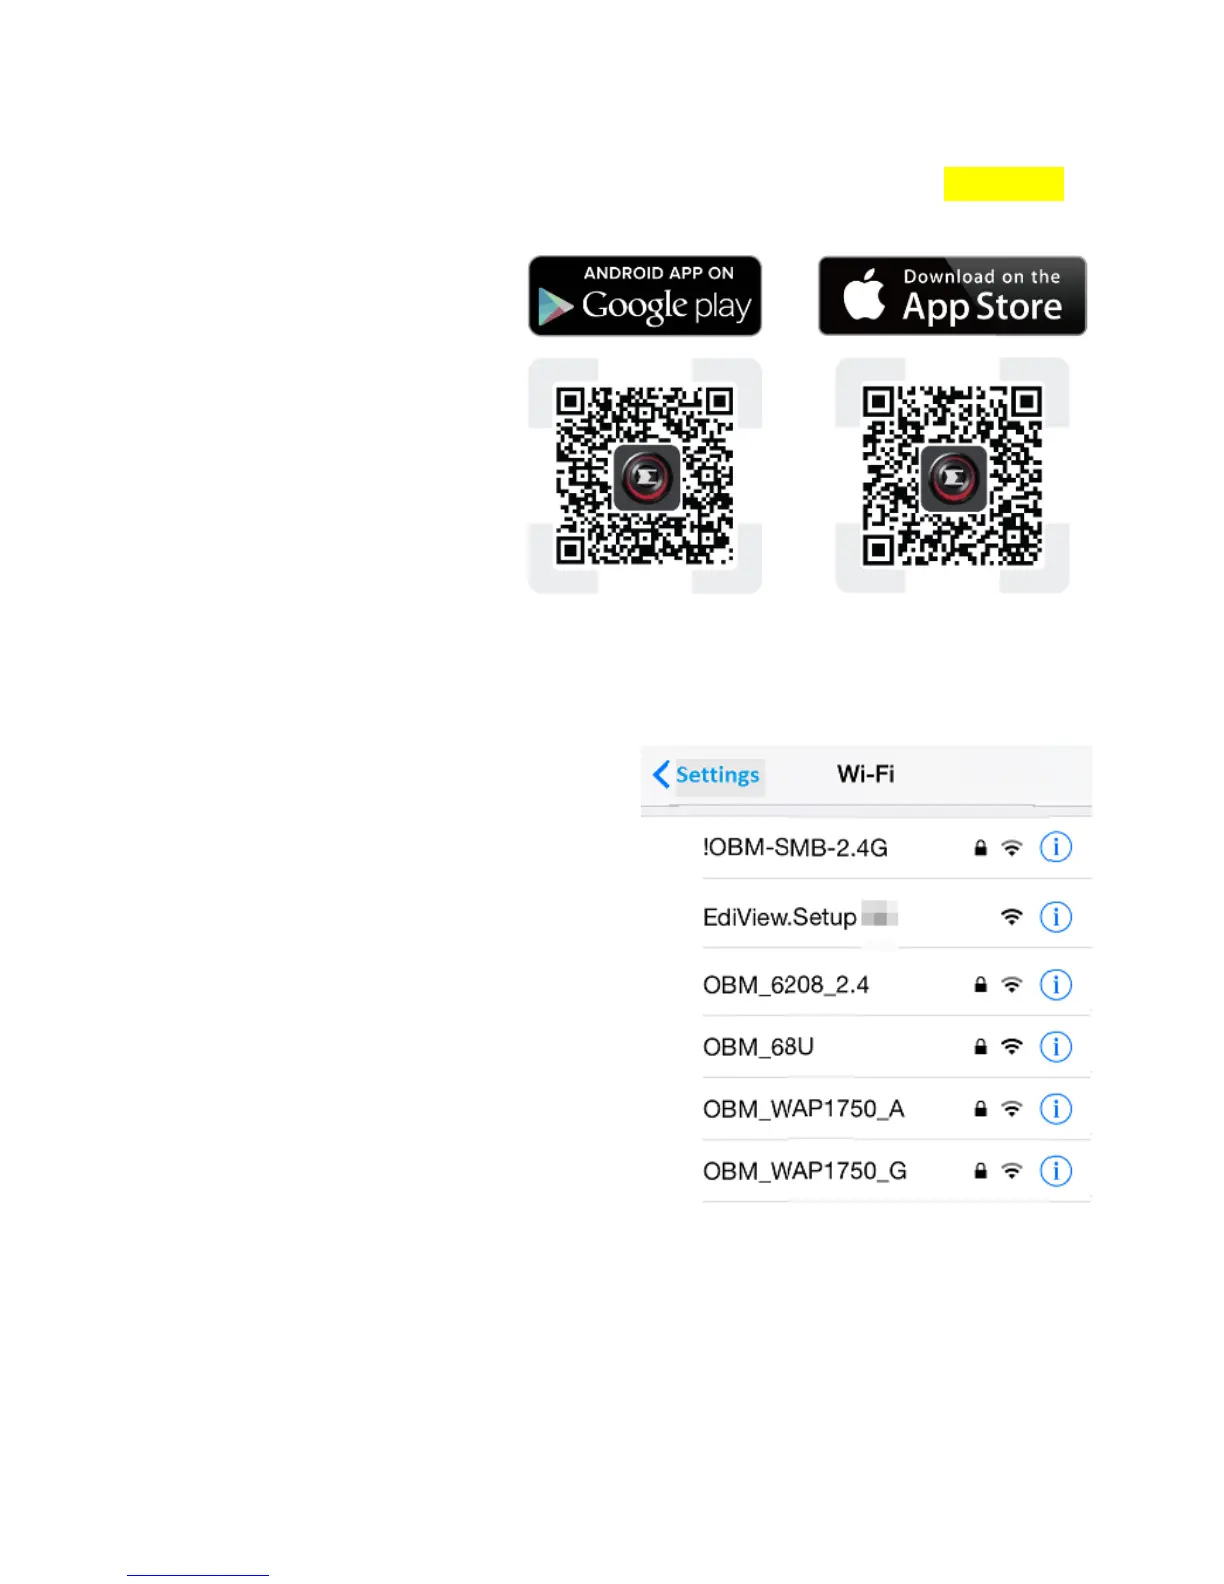The width and height of the screenshot is (1224, 1584).
Task: Select the EdiView.Setup Wi-Fi network
Action: tap(896, 916)
